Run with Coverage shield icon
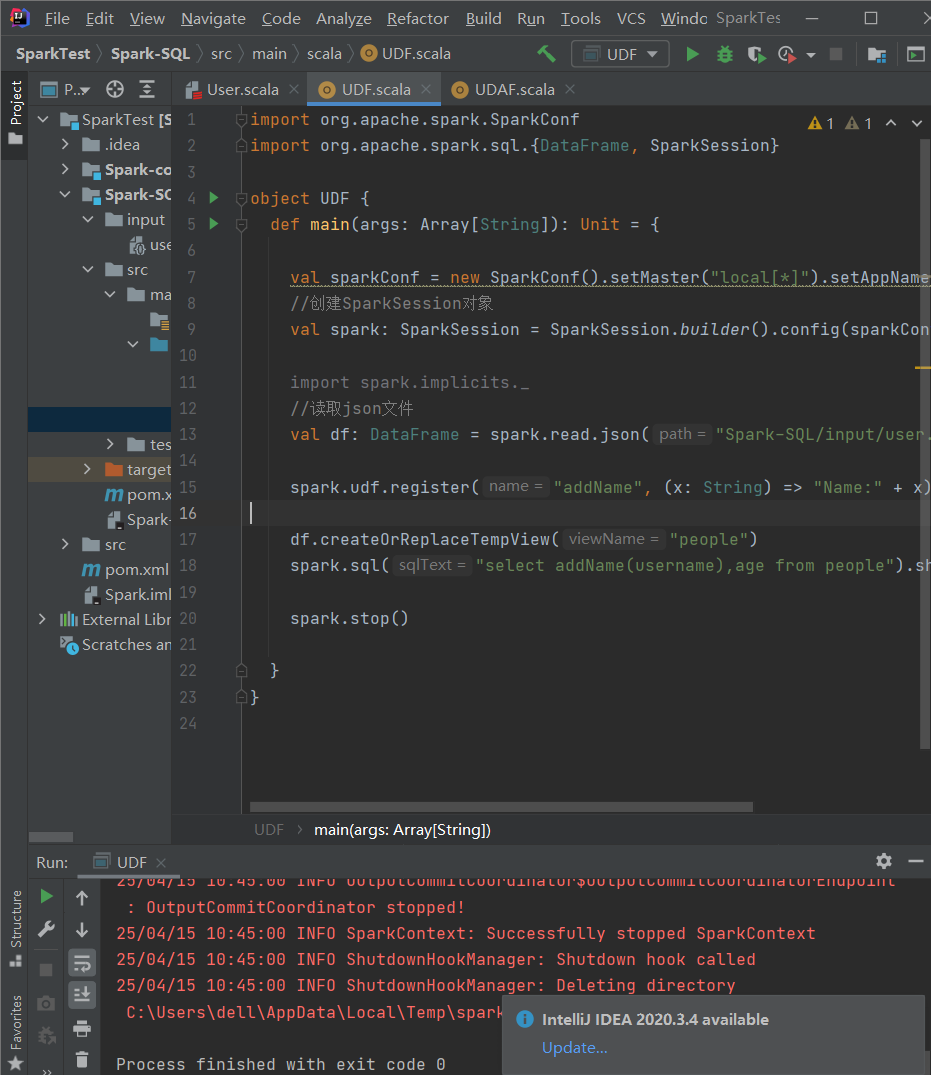 click(756, 54)
